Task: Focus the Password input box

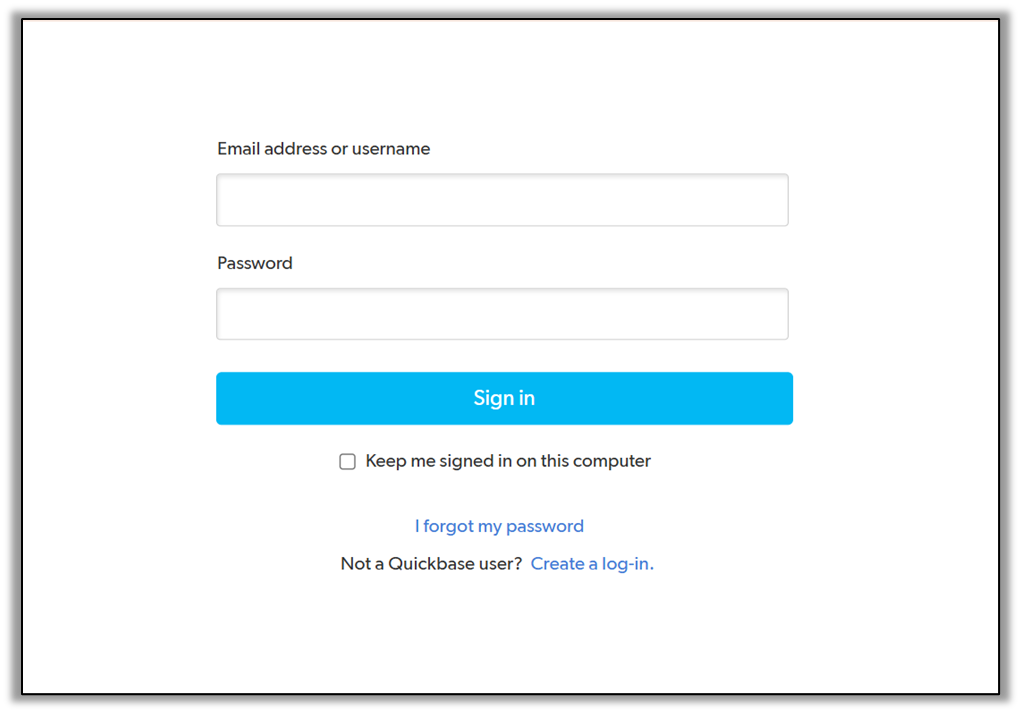Action: [502, 314]
